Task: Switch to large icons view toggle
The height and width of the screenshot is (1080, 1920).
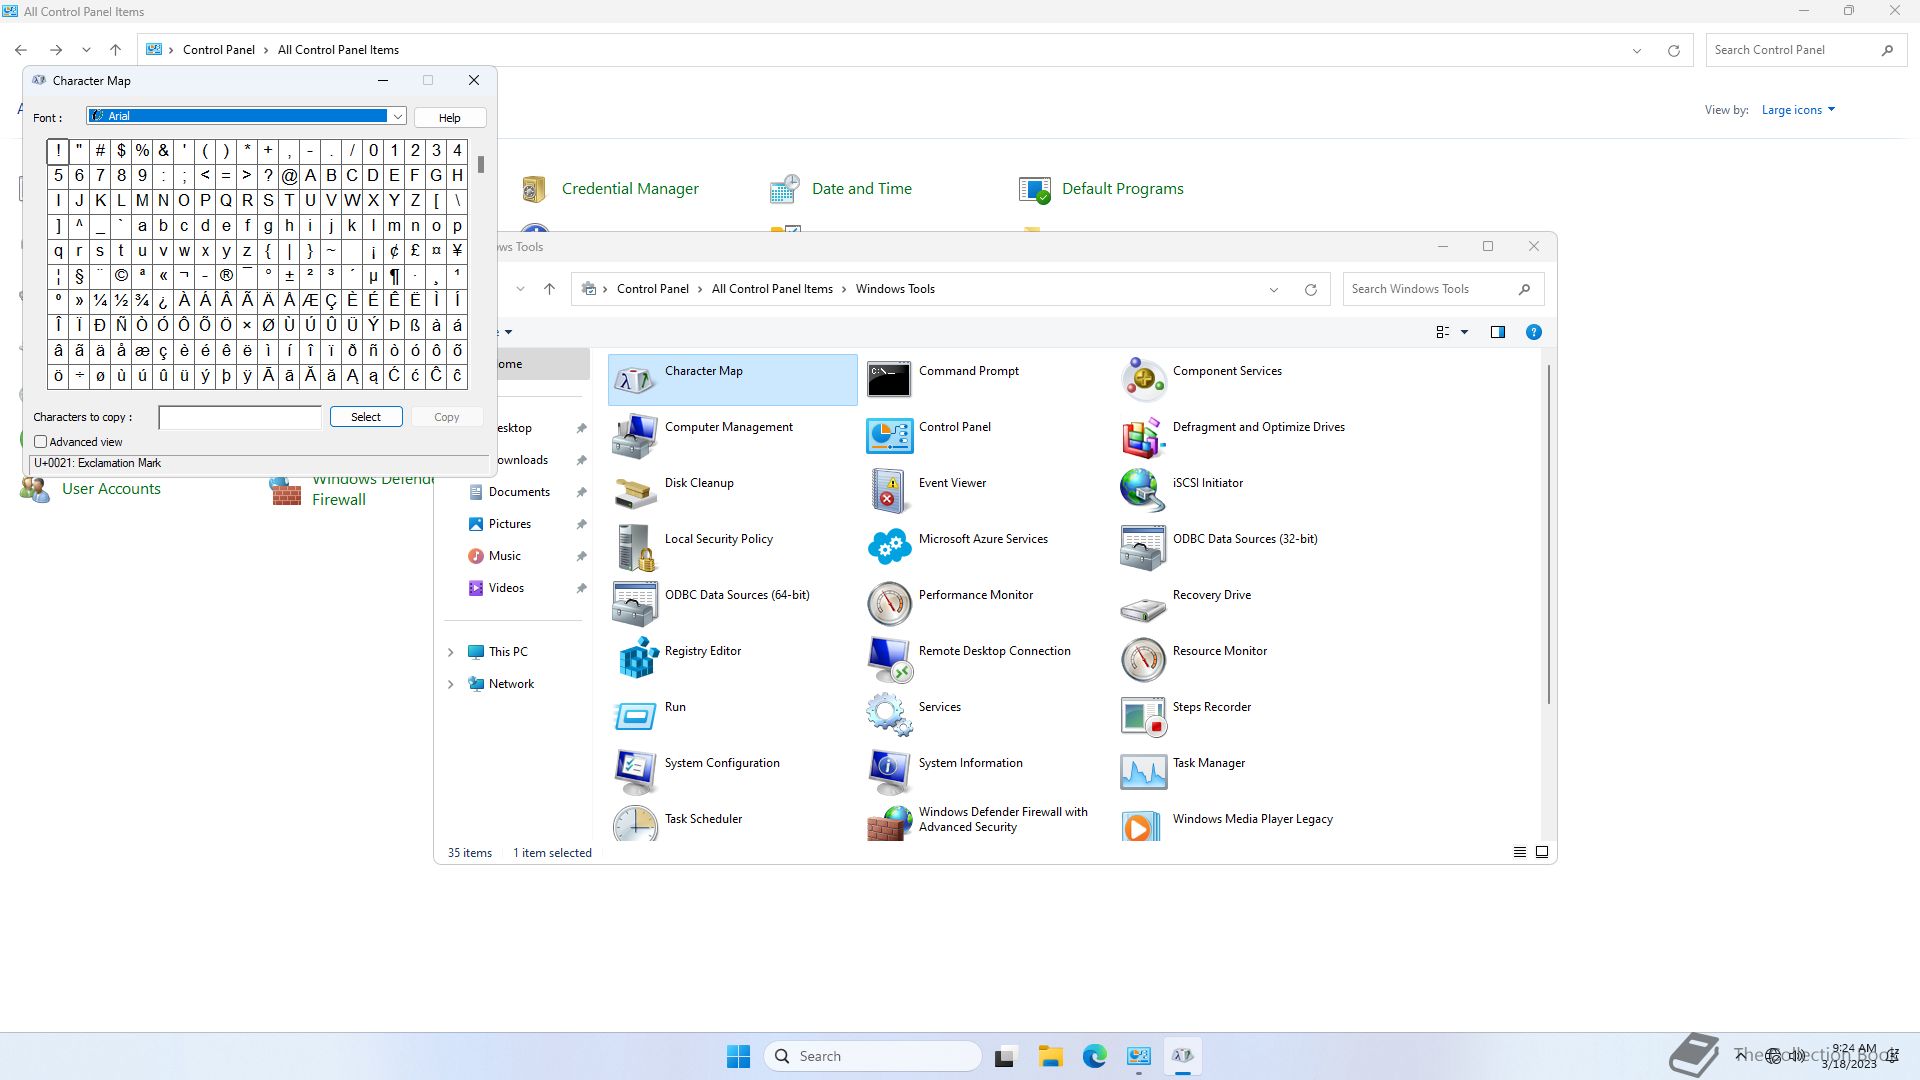Action: [1542, 853]
